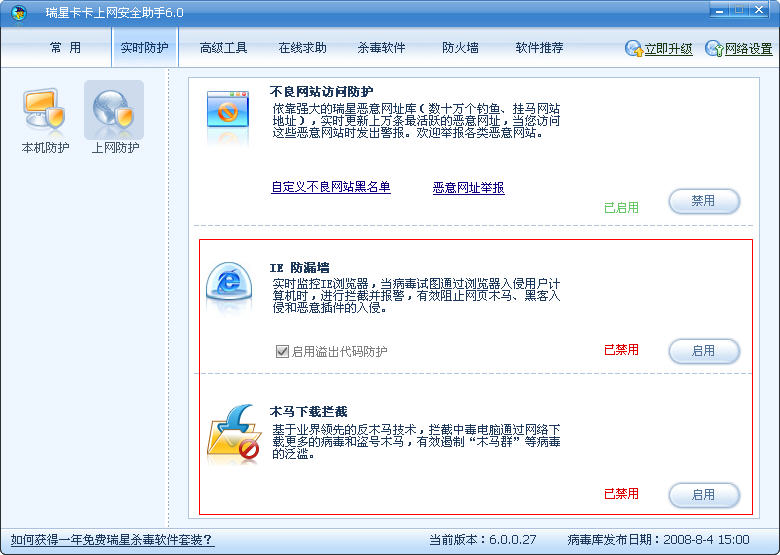Click the 木马下载拦截 heading

click(308, 412)
